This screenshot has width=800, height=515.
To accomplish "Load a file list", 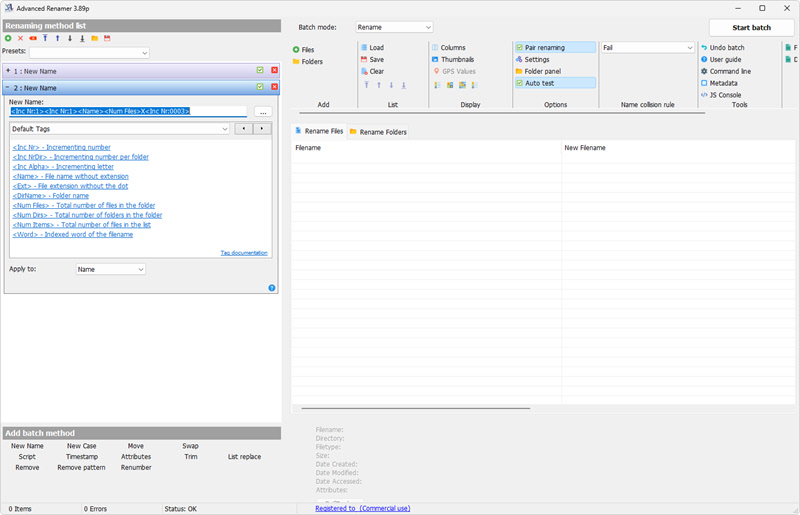I will (x=372, y=47).
